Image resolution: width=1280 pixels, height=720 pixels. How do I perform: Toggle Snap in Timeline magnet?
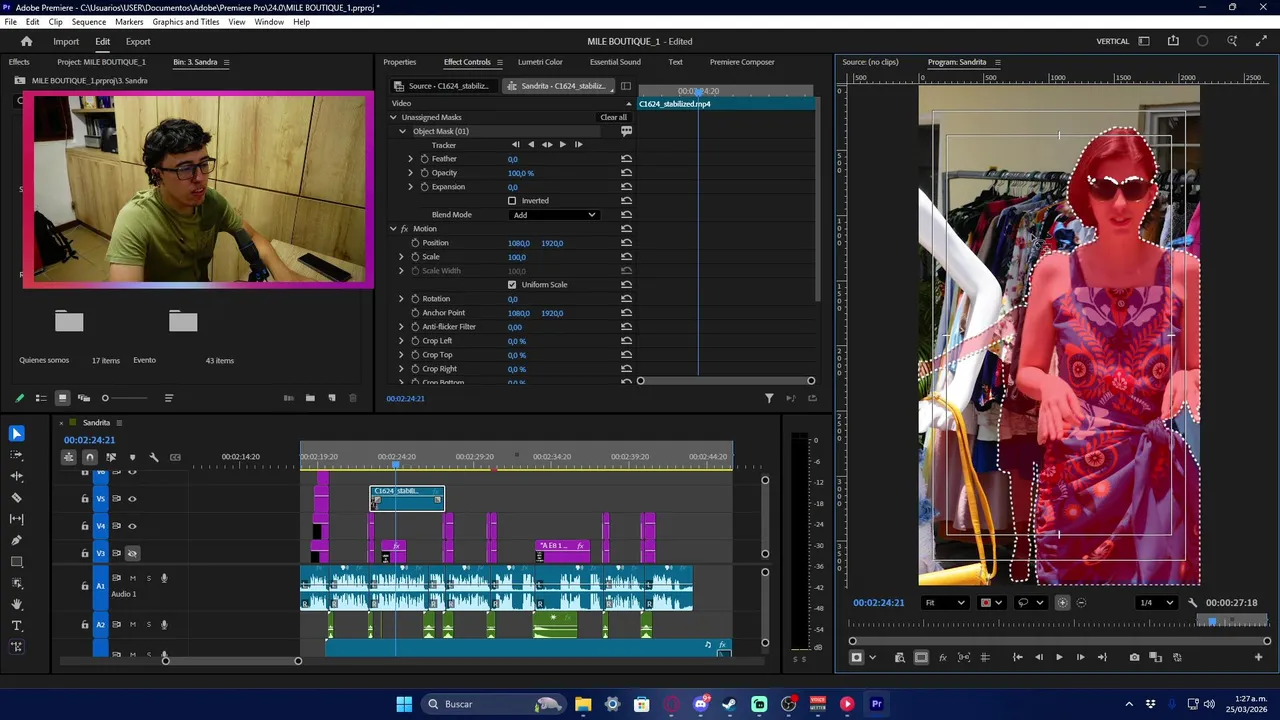pyautogui.click(x=89, y=457)
